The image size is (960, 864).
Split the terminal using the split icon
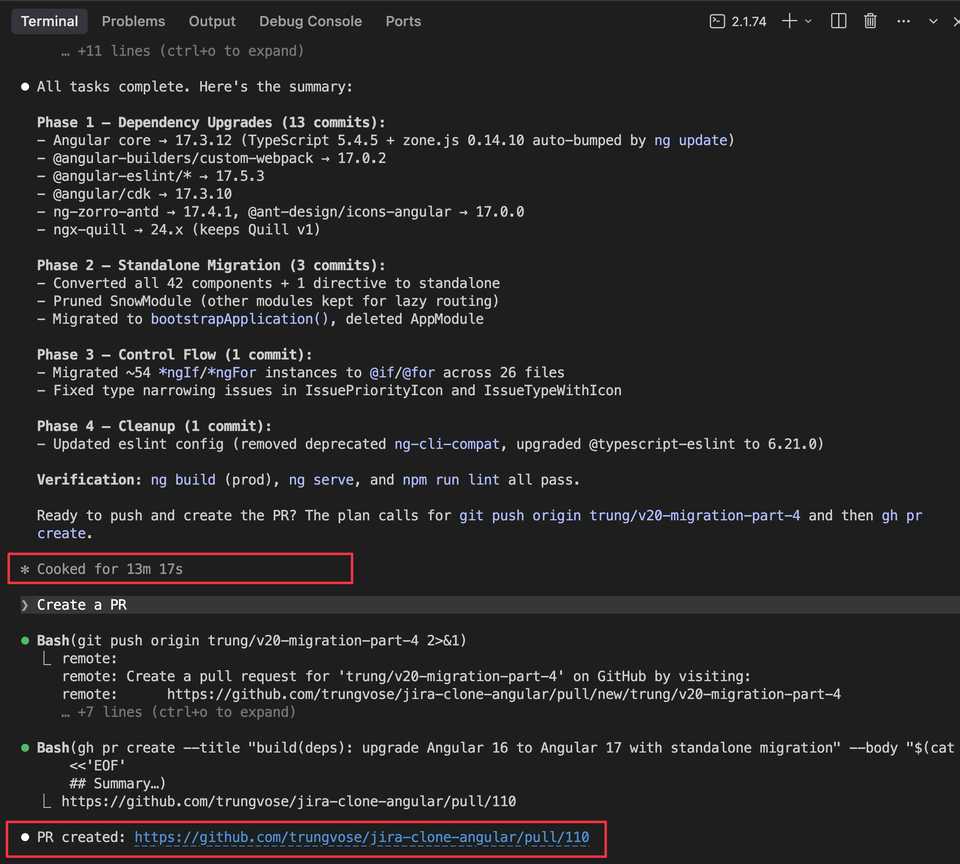838,20
